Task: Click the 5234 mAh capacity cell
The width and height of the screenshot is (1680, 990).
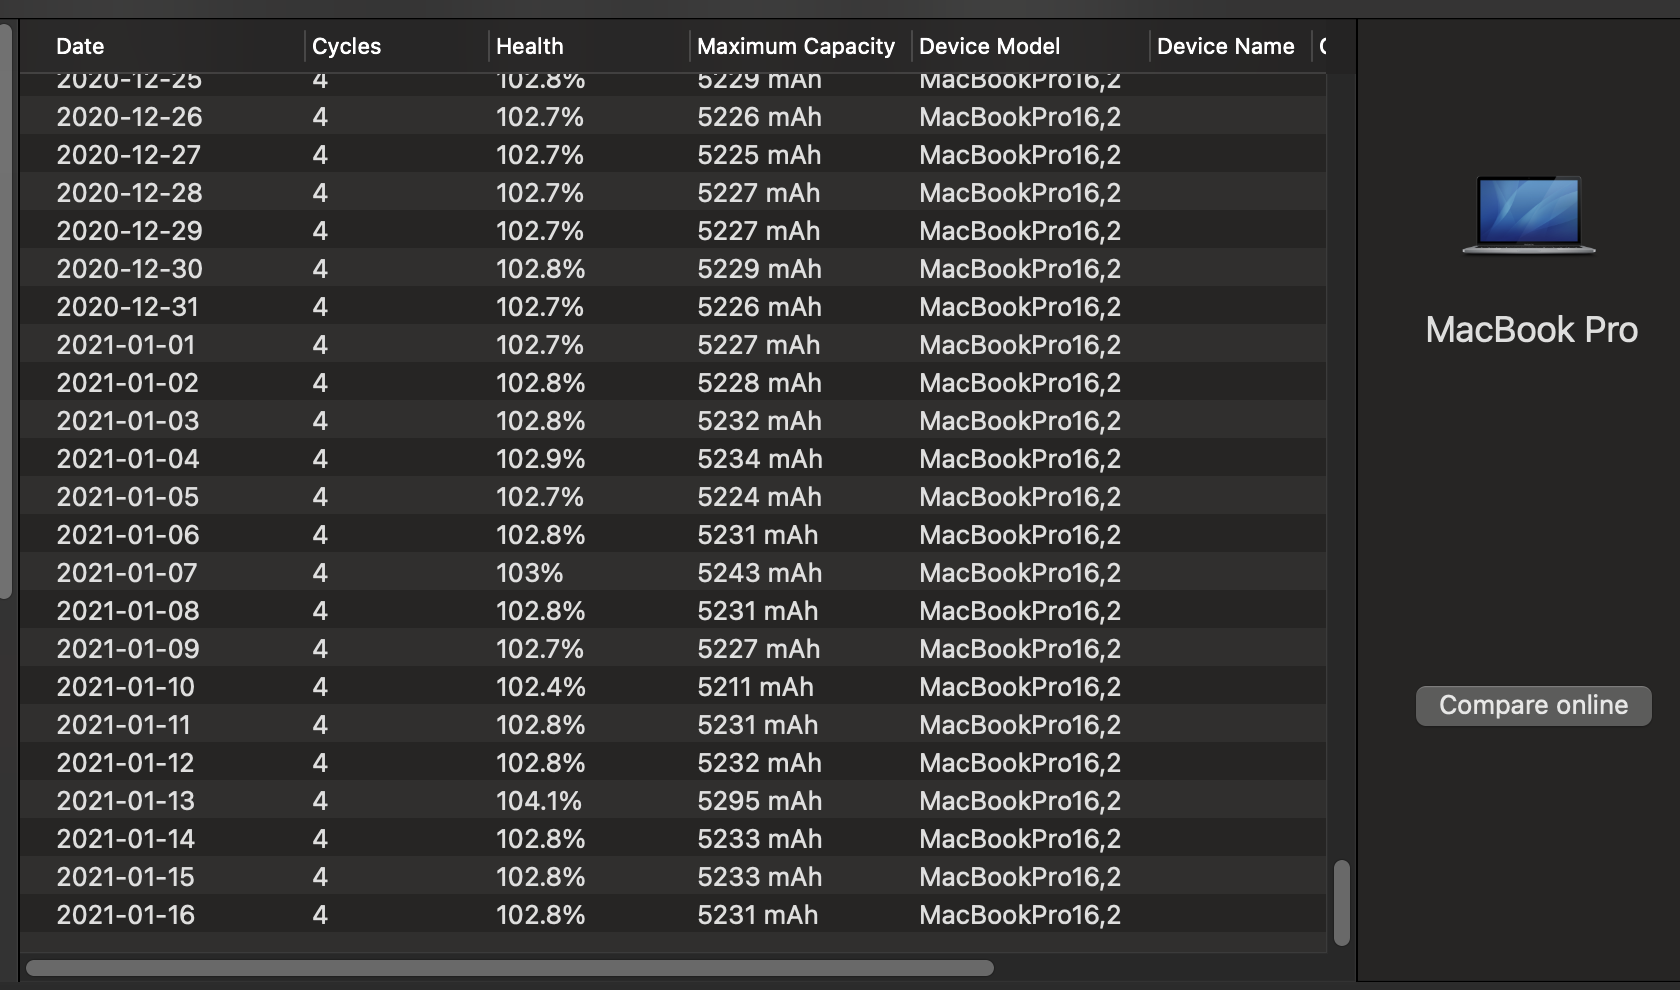Action: click(759, 459)
